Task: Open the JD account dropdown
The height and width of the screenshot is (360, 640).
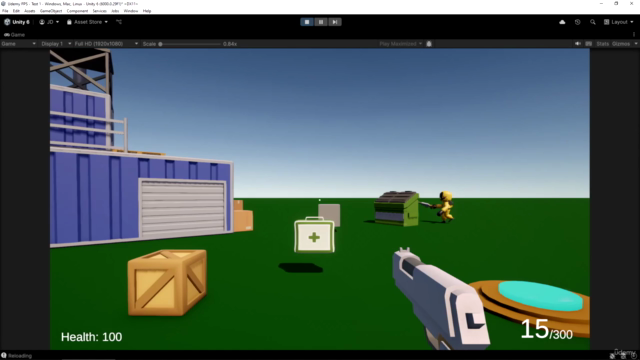Action: click(49, 22)
